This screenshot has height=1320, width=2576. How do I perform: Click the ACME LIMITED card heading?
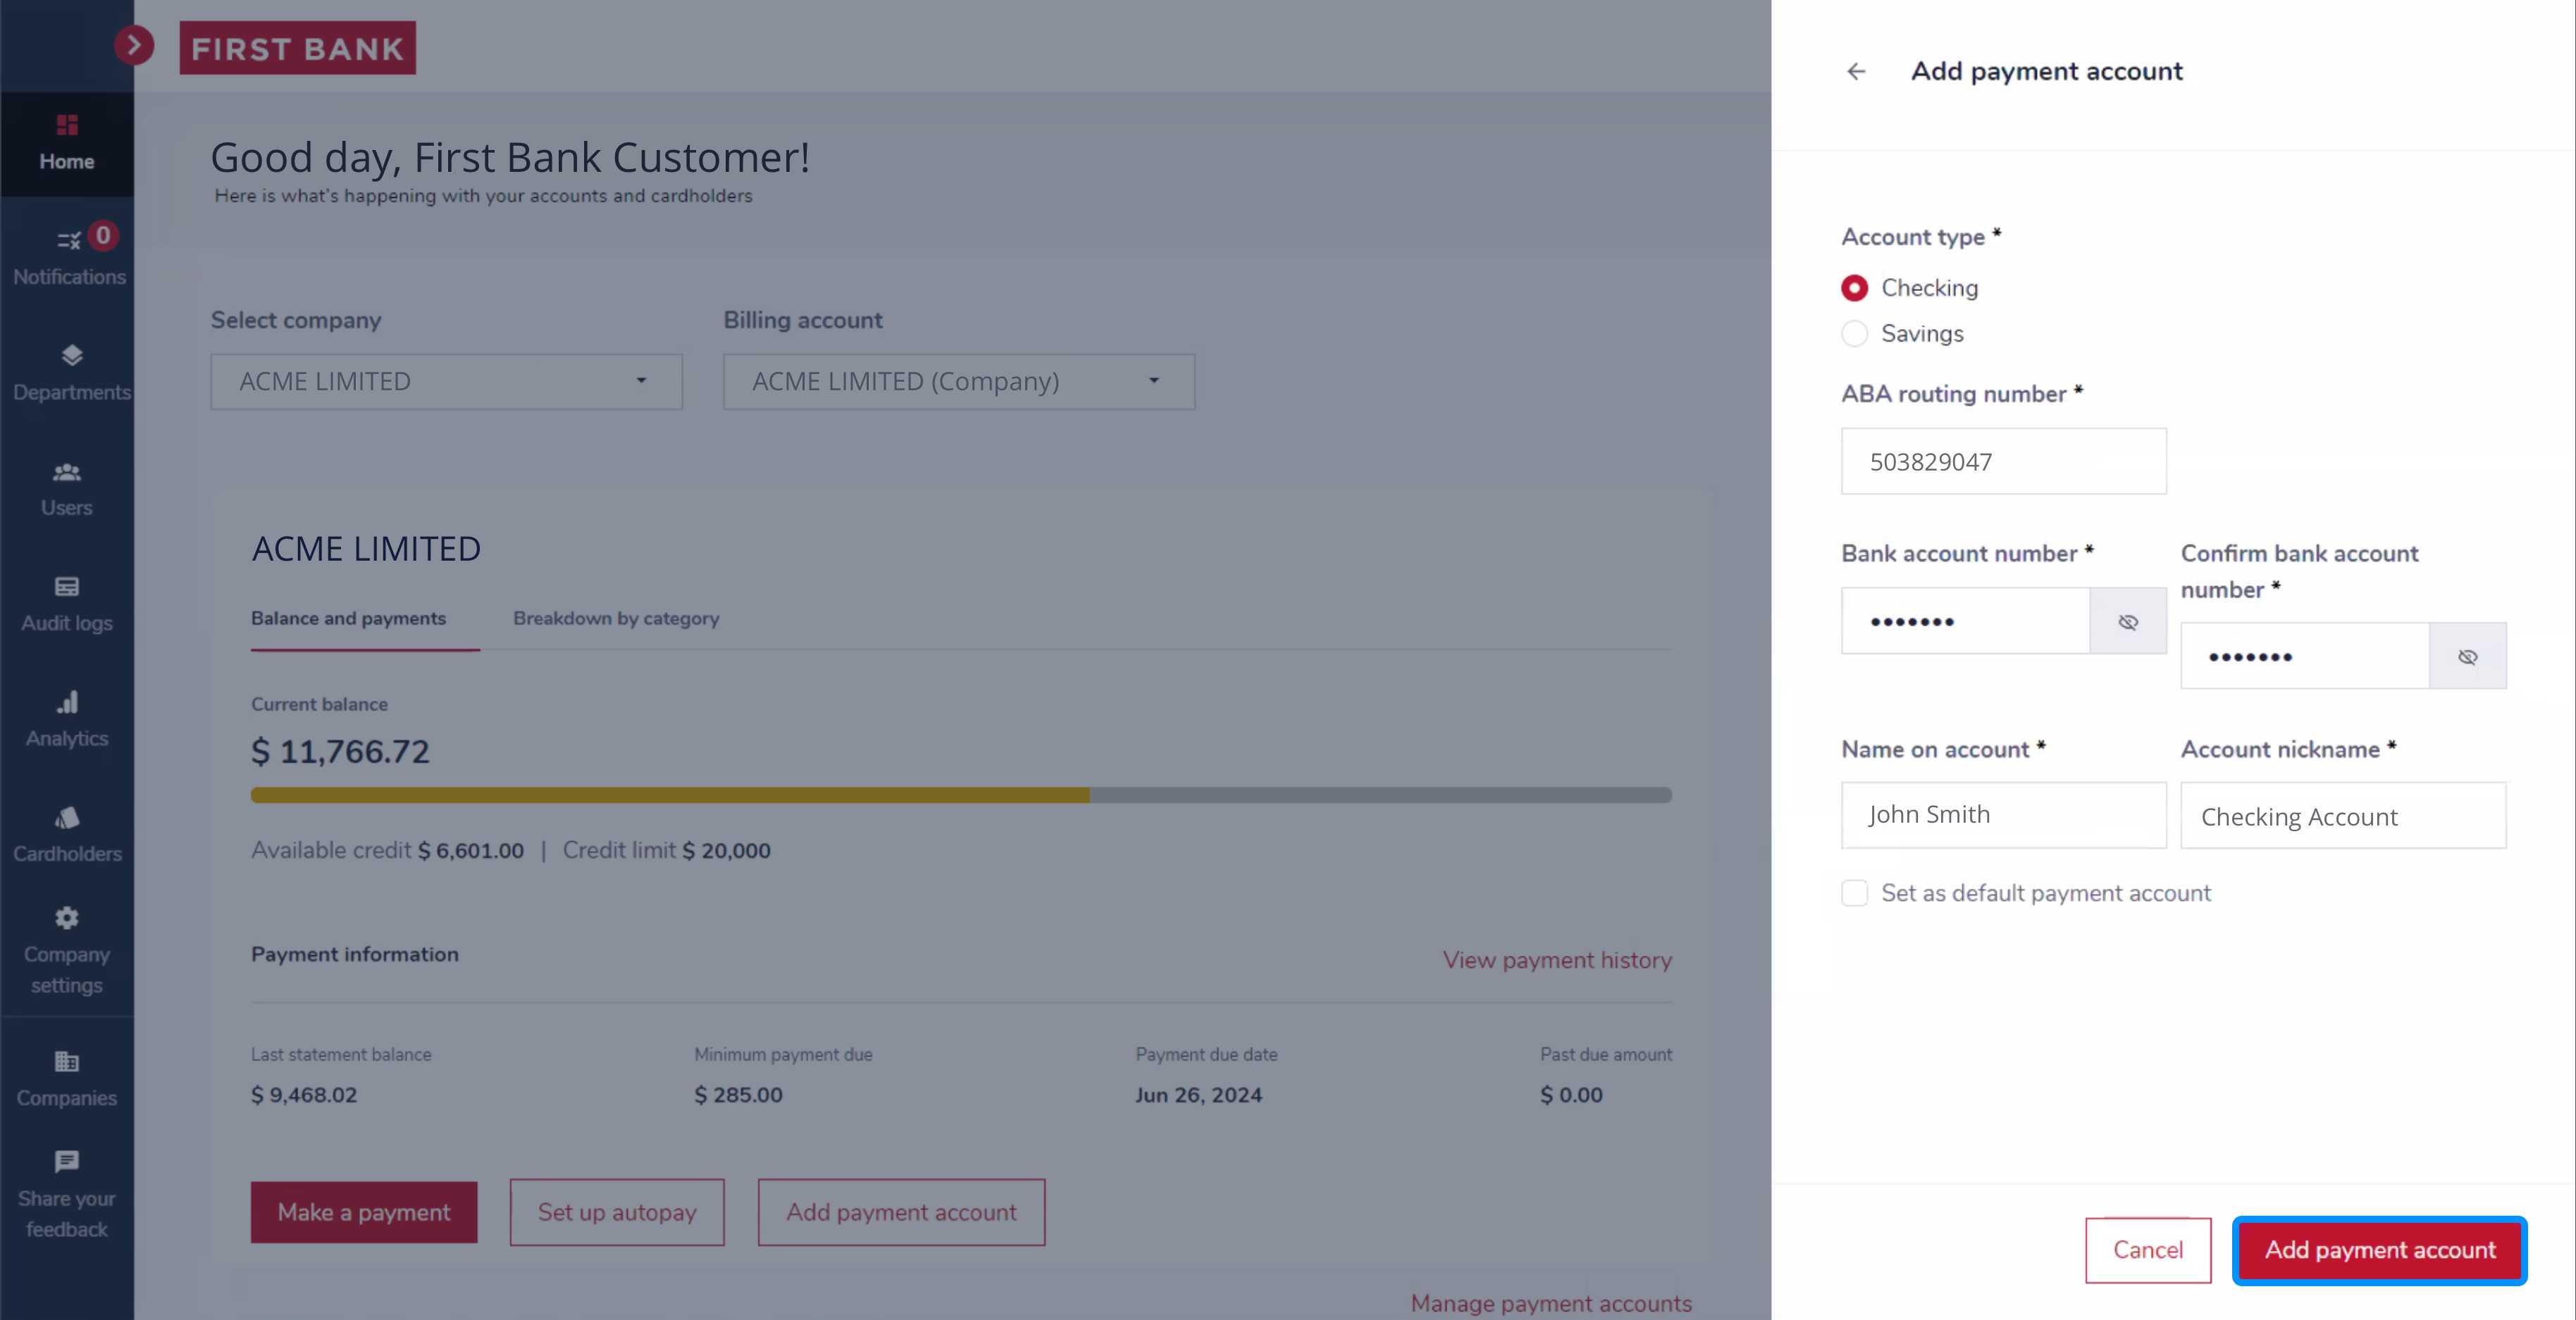(x=366, y=548)
